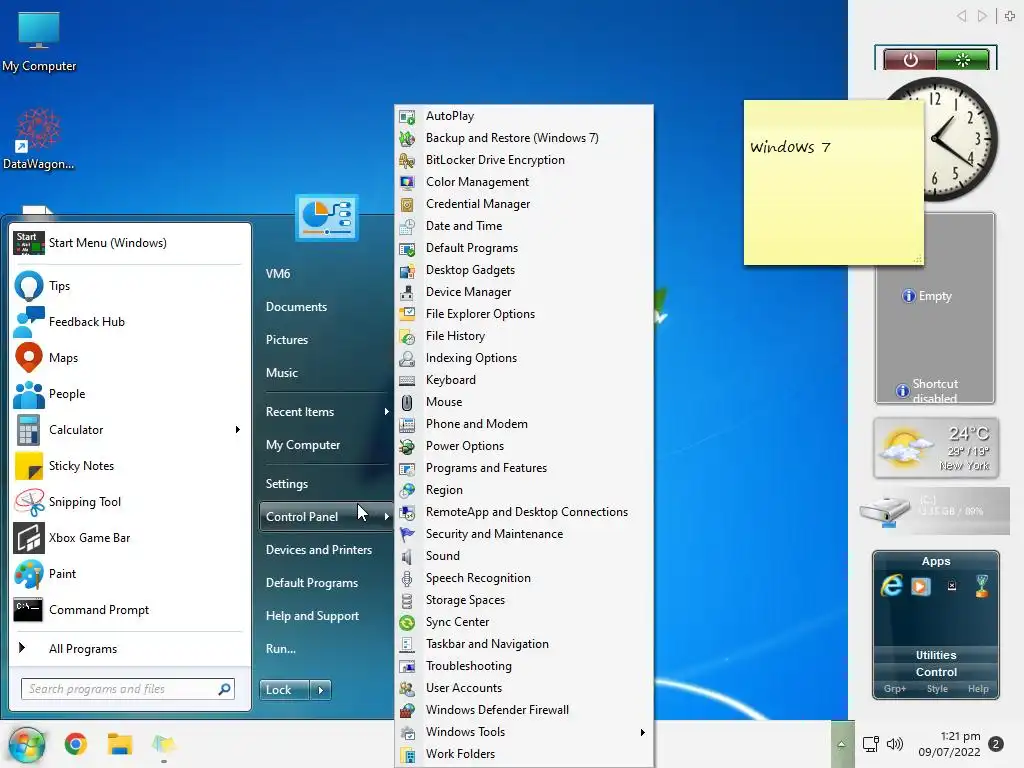Viewport: 1024px width, 768px height.
Task: Click the Lock button
Action: tap(284, 690)
